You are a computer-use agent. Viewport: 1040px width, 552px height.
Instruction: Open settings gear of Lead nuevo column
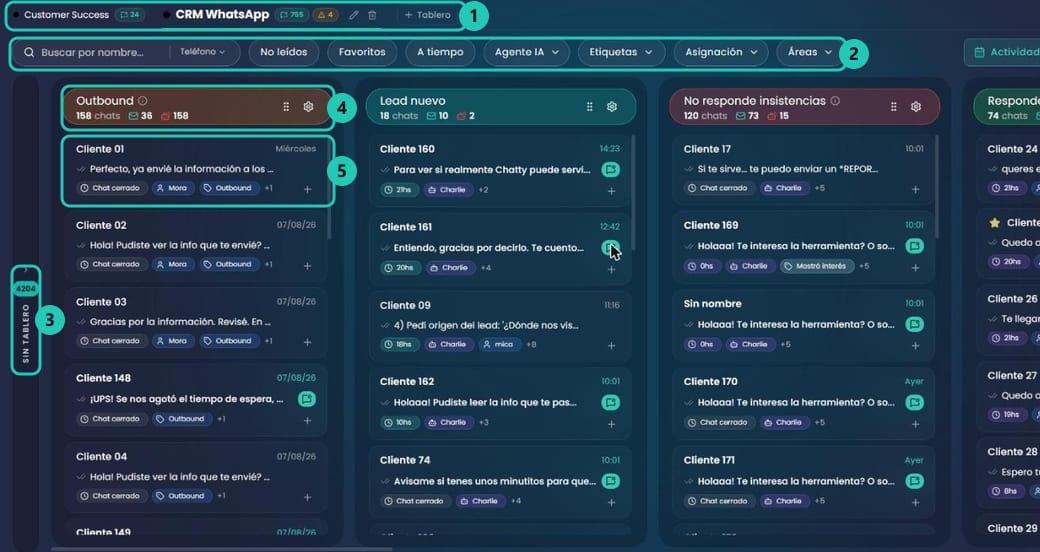pos(612,106)
